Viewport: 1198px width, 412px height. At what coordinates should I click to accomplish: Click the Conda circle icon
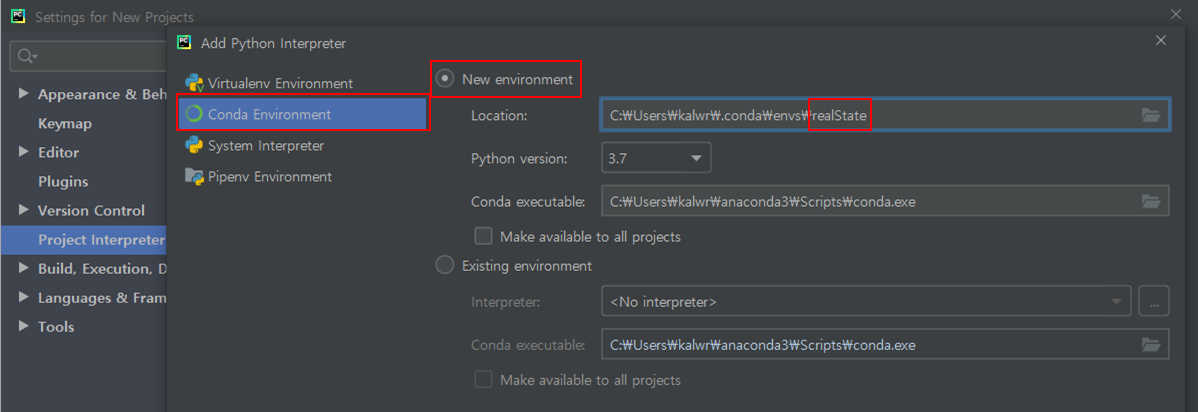click(194, 115)
